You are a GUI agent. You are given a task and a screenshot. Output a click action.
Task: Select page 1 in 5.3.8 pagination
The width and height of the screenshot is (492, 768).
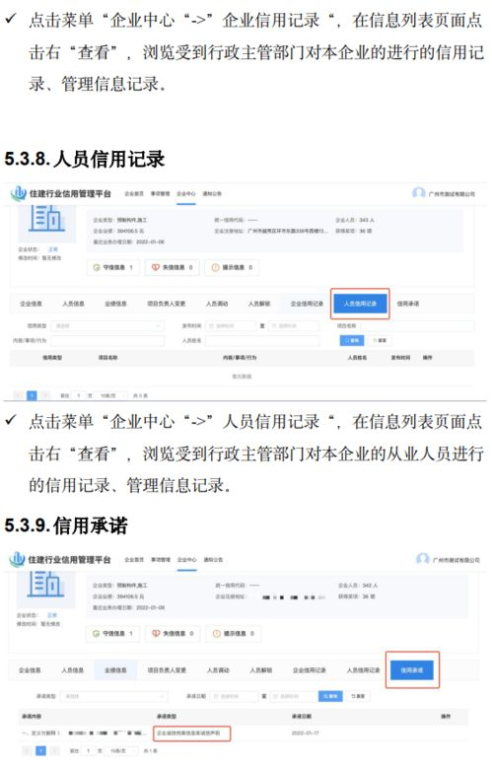32,395
